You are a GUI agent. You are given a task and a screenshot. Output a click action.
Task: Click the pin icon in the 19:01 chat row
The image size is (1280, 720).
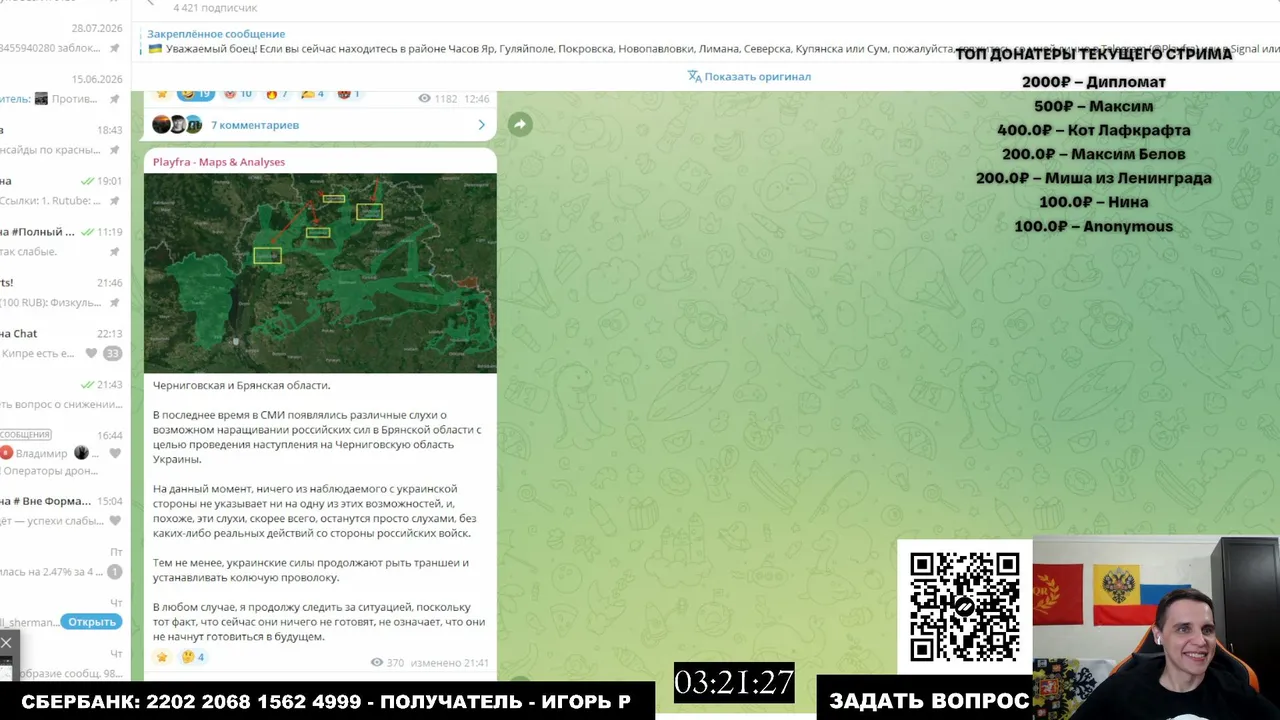(x=115, y=200)
